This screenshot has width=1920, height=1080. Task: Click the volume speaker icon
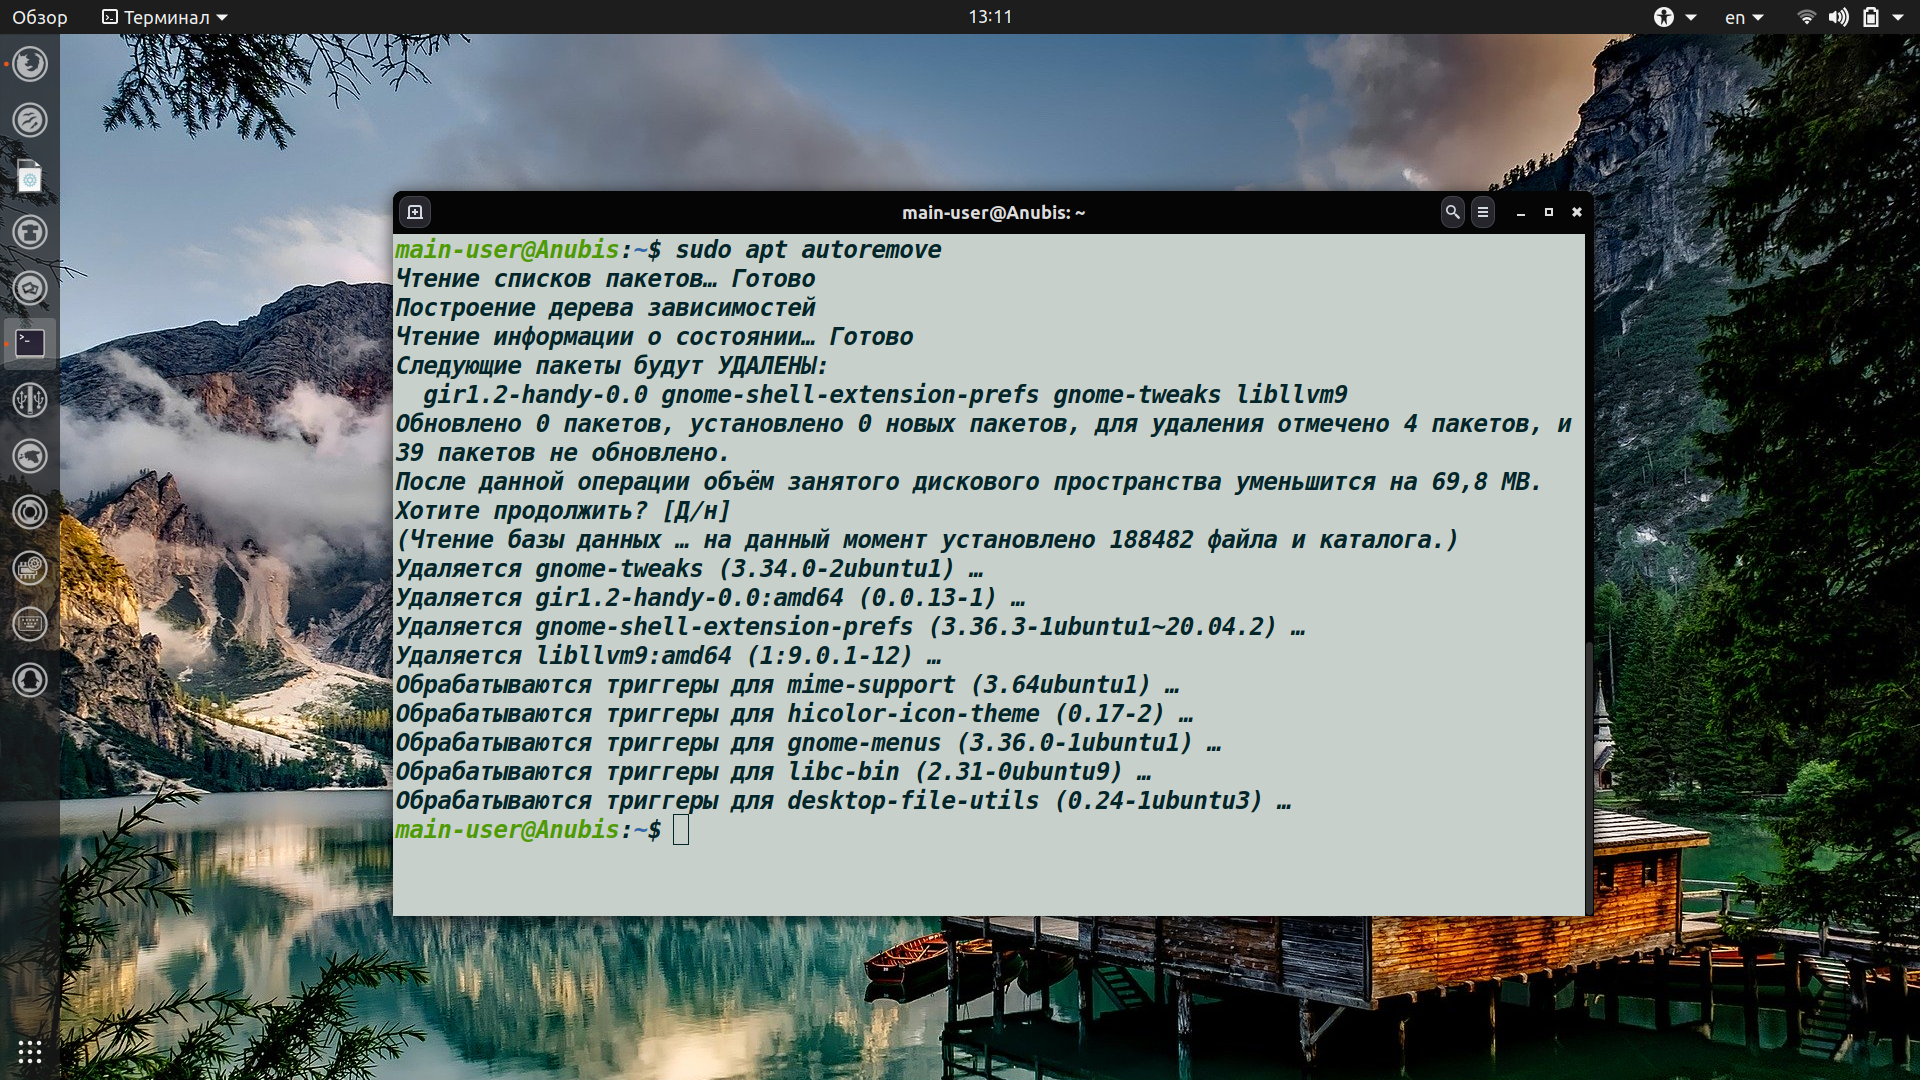tap(1838, 17)
